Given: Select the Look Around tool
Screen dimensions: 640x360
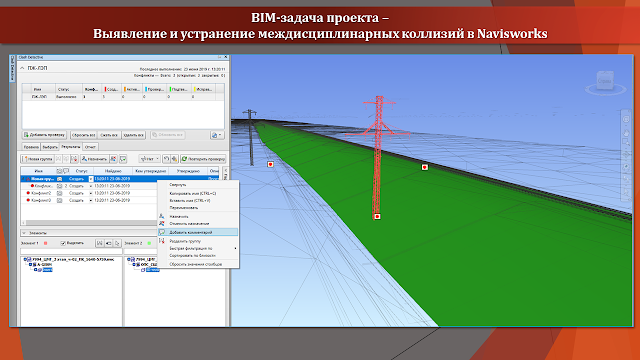Looking at the screenshot, I should [x=626, y=167].
